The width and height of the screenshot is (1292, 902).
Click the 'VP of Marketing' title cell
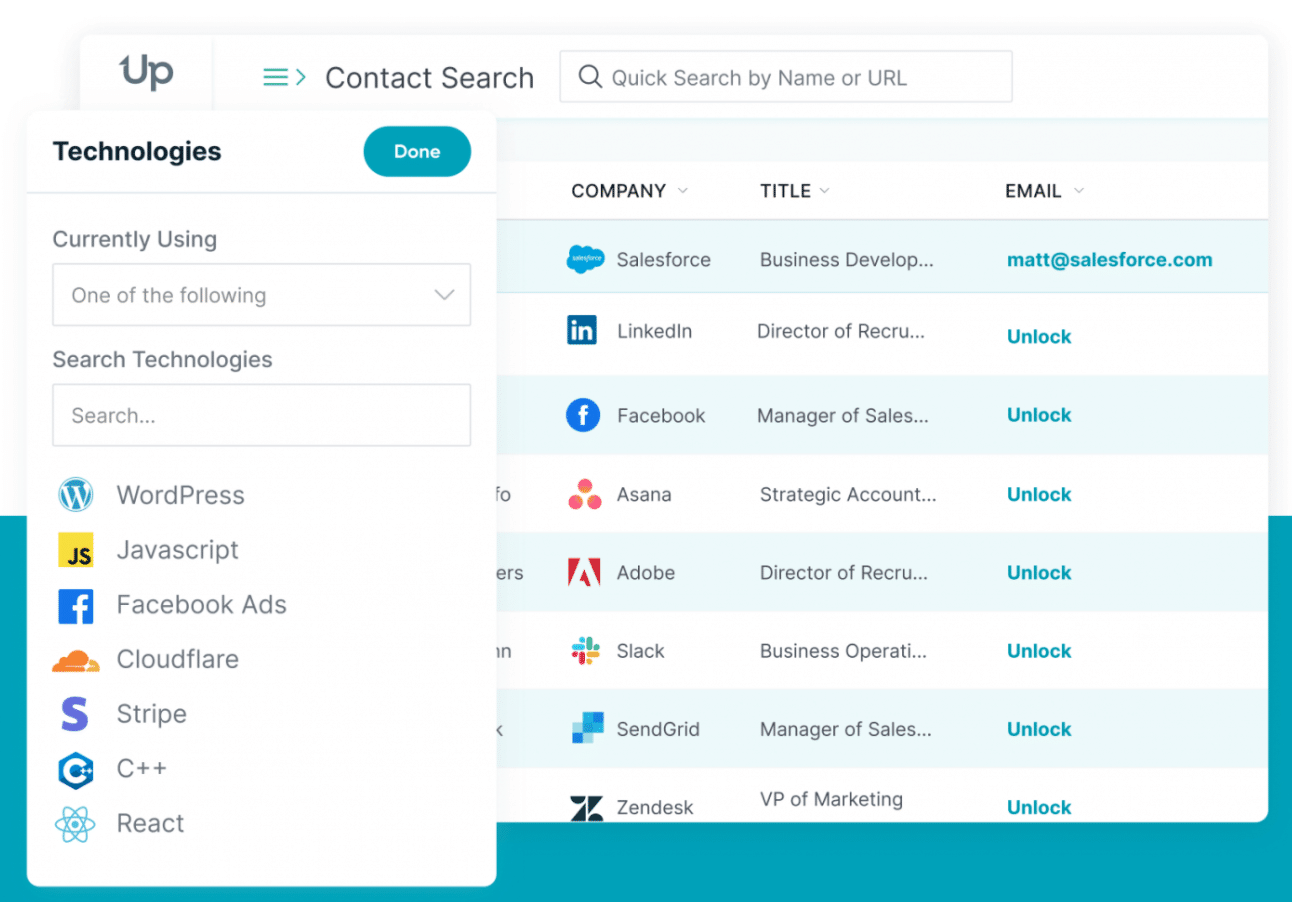tap(831, 799)
